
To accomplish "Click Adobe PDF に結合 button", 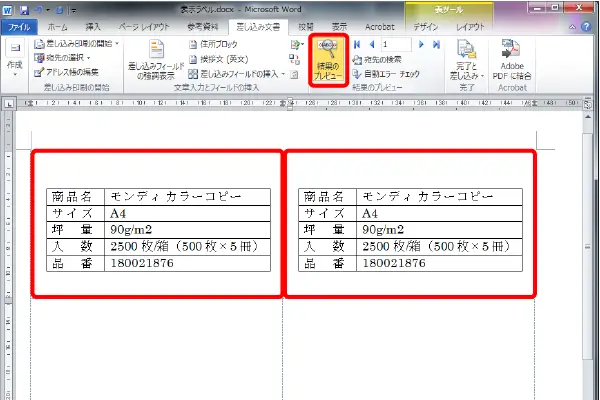I will click(x=512, y=60).
